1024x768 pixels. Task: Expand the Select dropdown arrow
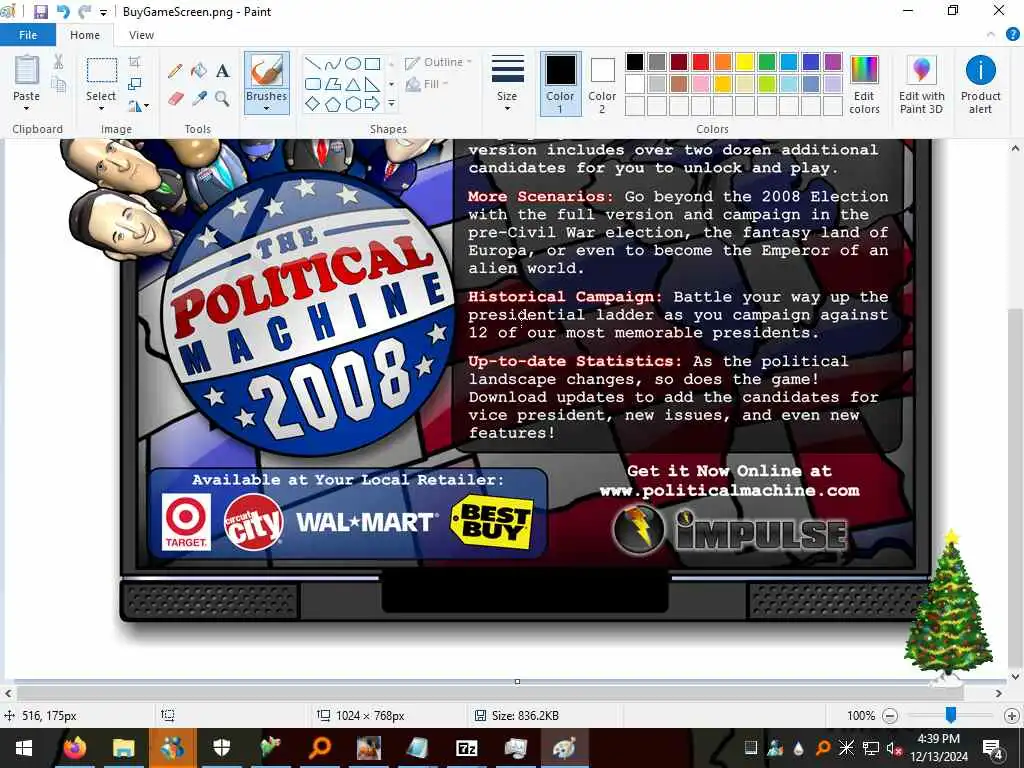[x=101, y=108]
